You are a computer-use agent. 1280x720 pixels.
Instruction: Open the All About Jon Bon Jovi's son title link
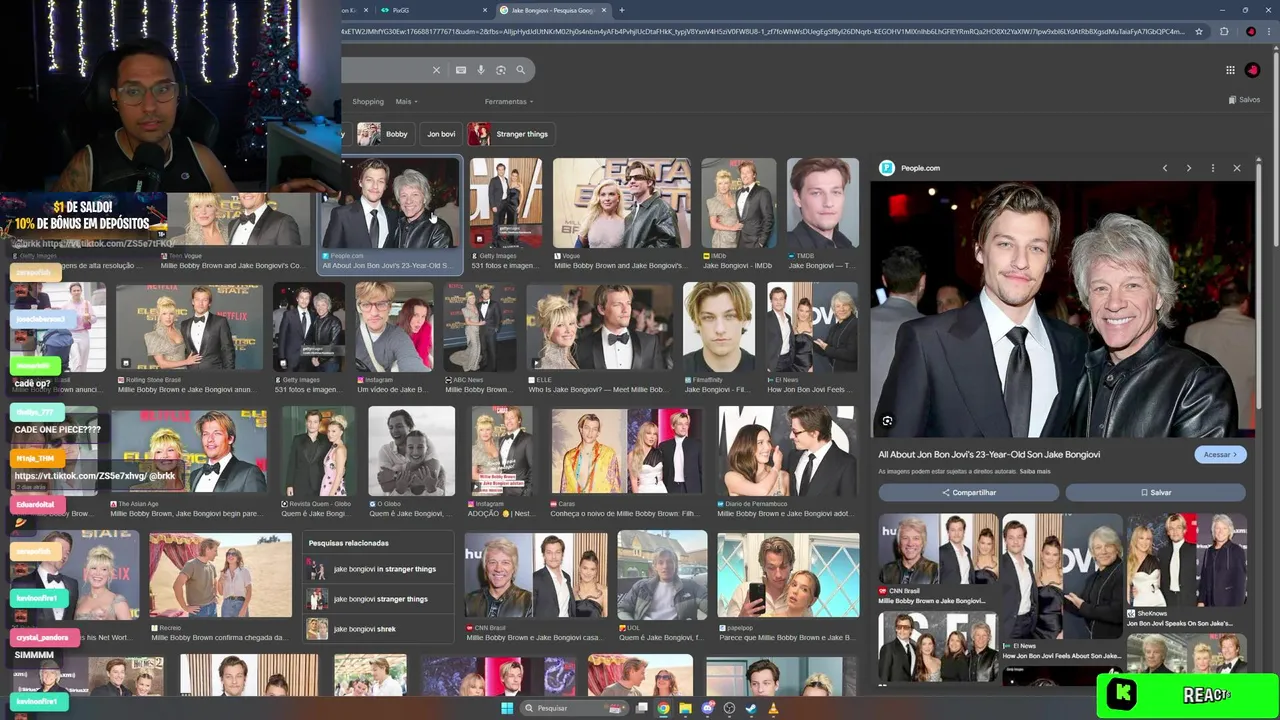[989, 454]
